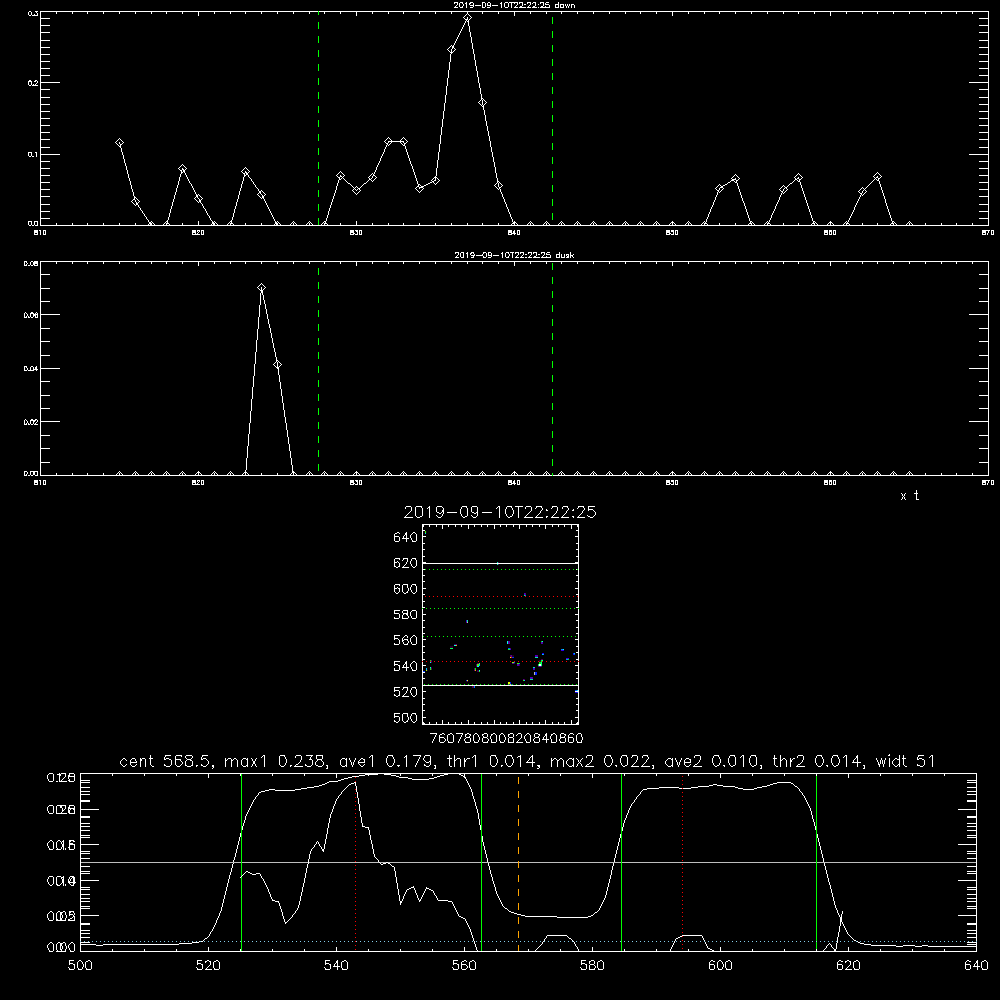The width and height of the screenshot is (1000, 1000).
Task: Click the 'thr2 0.014' statistic text
Action: click(x=817, y=761)
